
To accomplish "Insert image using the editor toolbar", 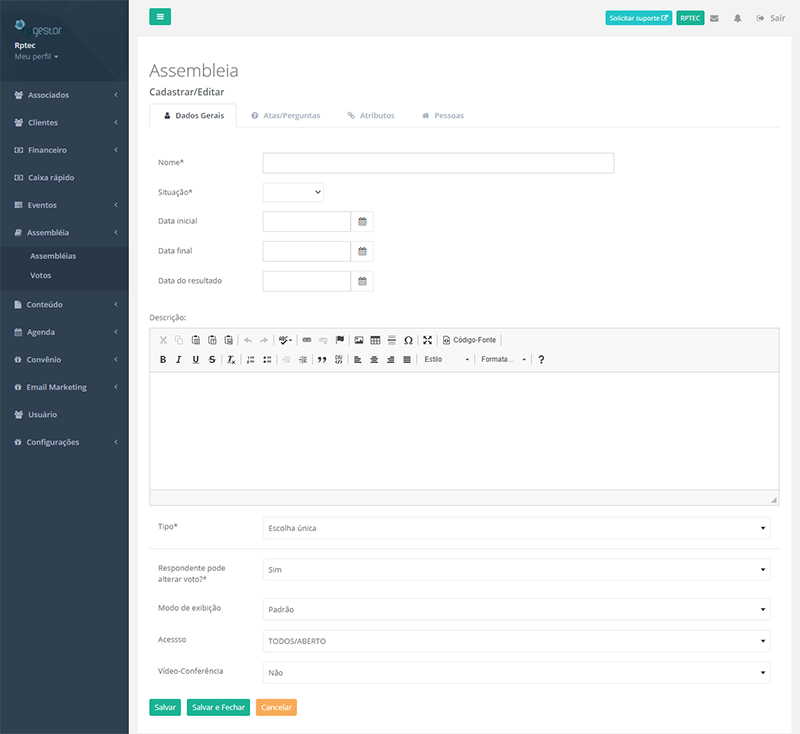I will point(359,340).
